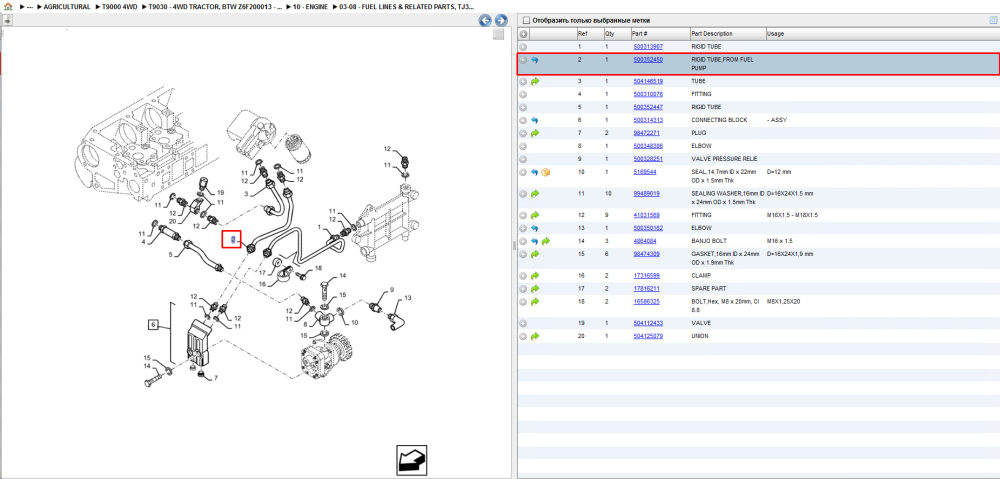Click the gray circle icon for part 500313967
Screen dimensions: 1000x479
[x=523, y=47]
